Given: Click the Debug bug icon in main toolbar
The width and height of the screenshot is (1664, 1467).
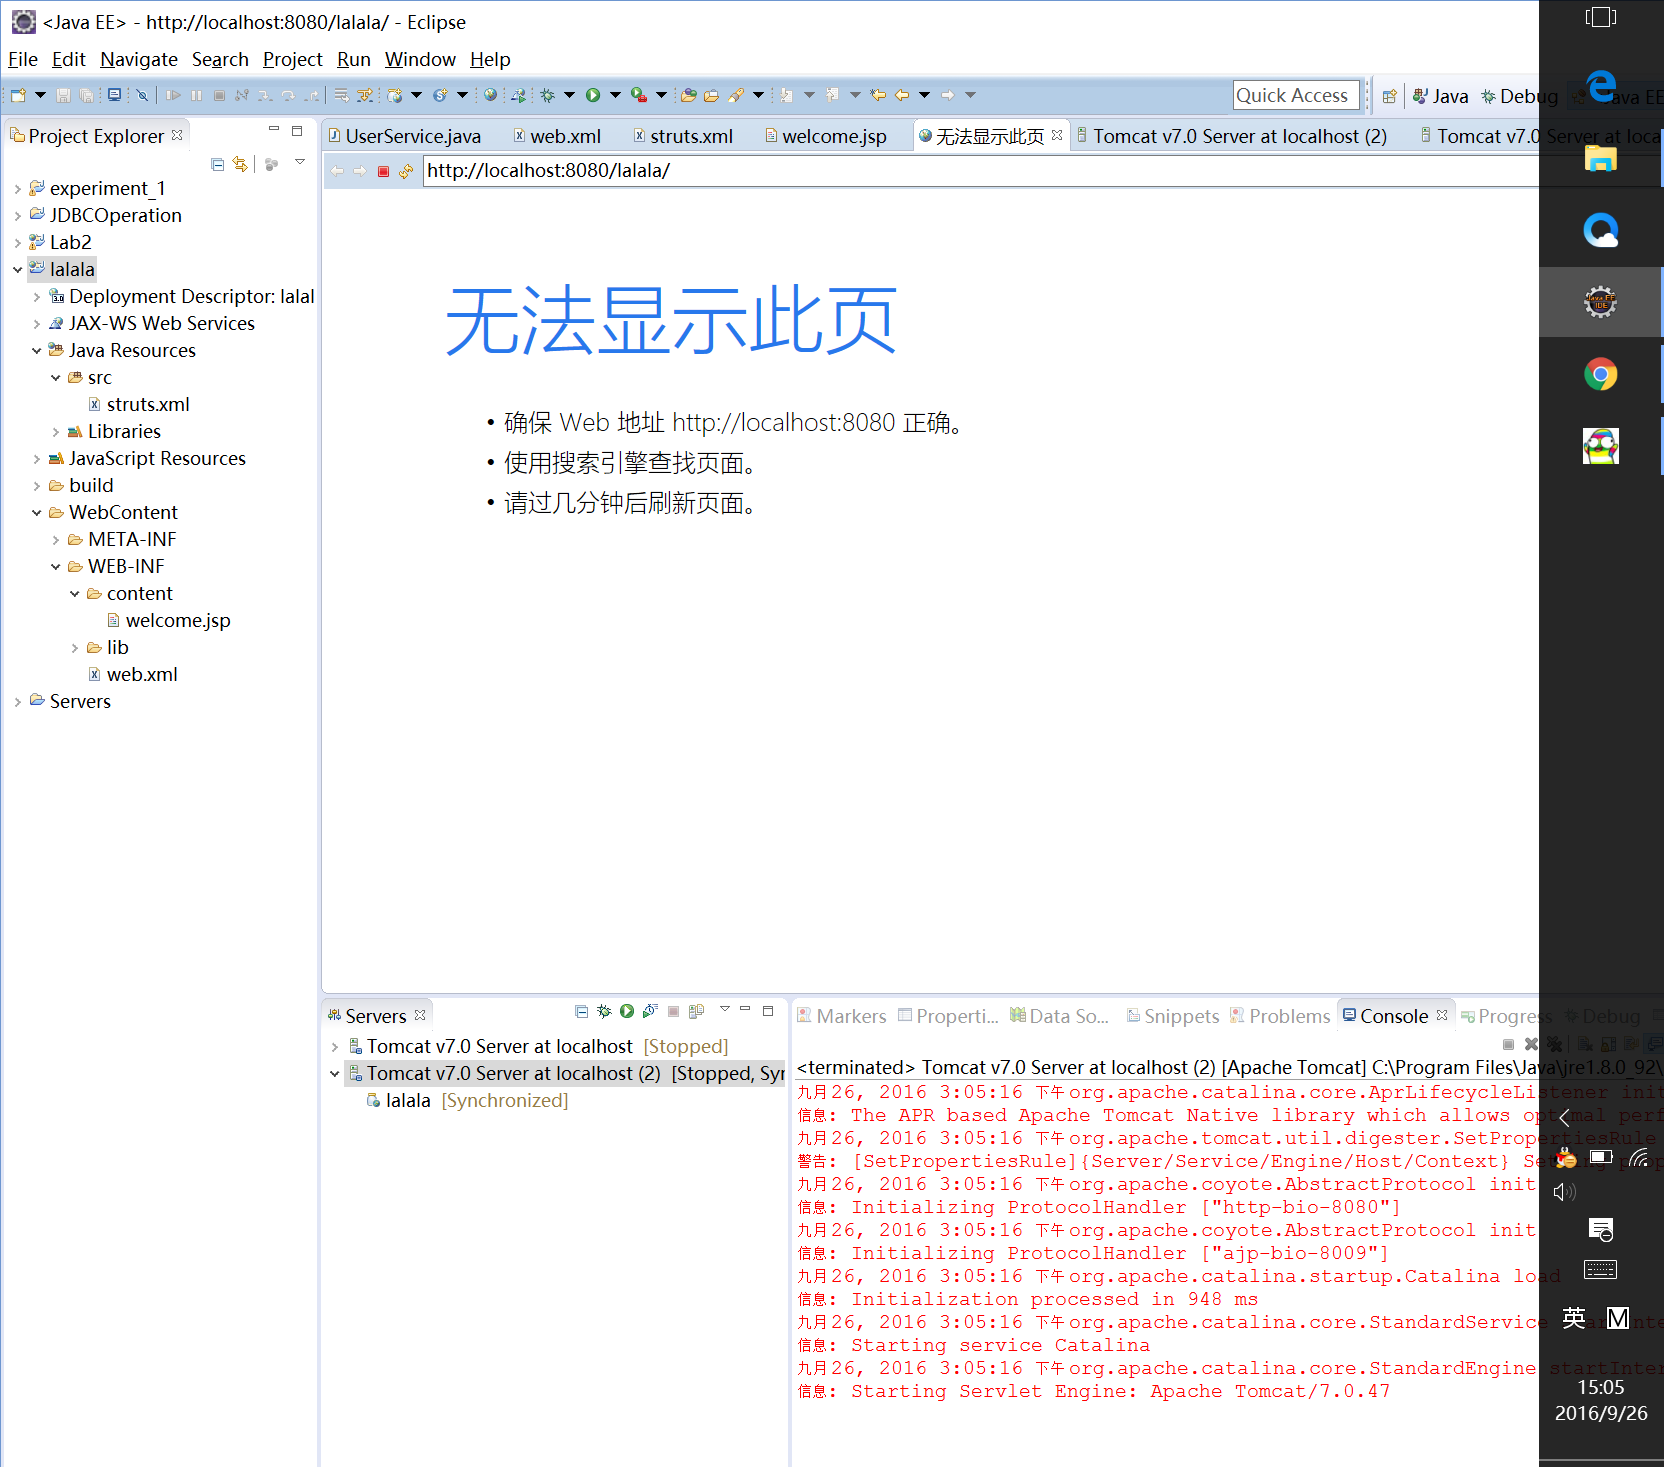Looking at the screenshot, I should 547,95.
